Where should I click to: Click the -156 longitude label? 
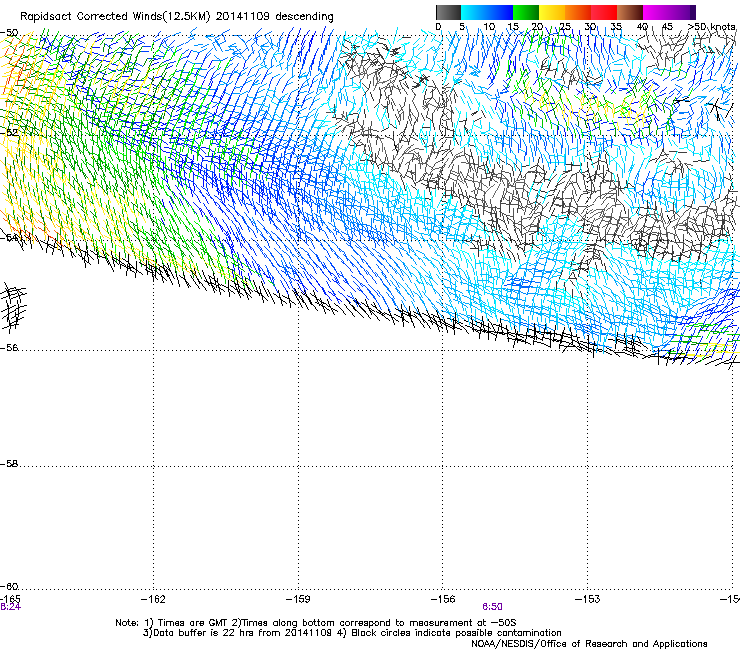coord(443,599)
